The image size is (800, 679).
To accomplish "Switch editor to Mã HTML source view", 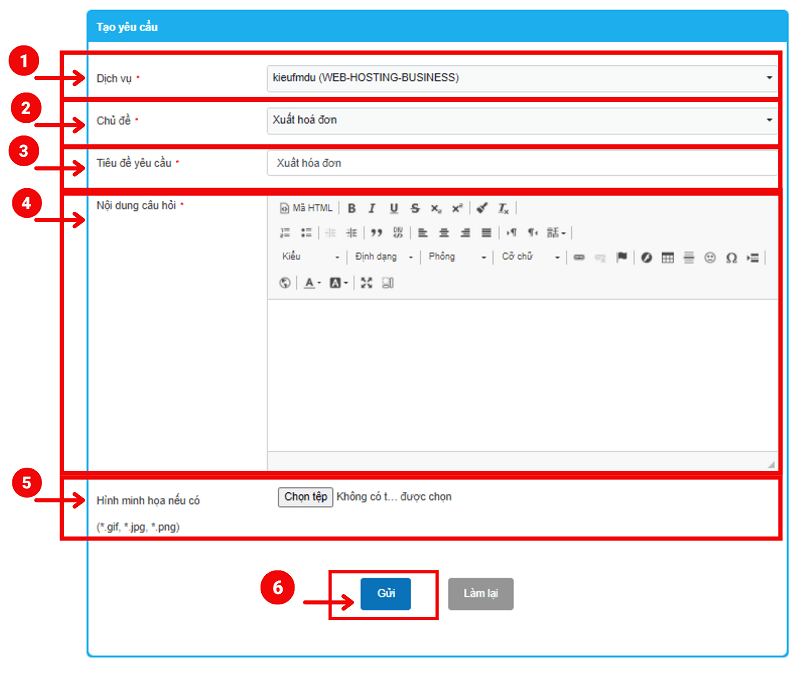I will pos(306,208).
